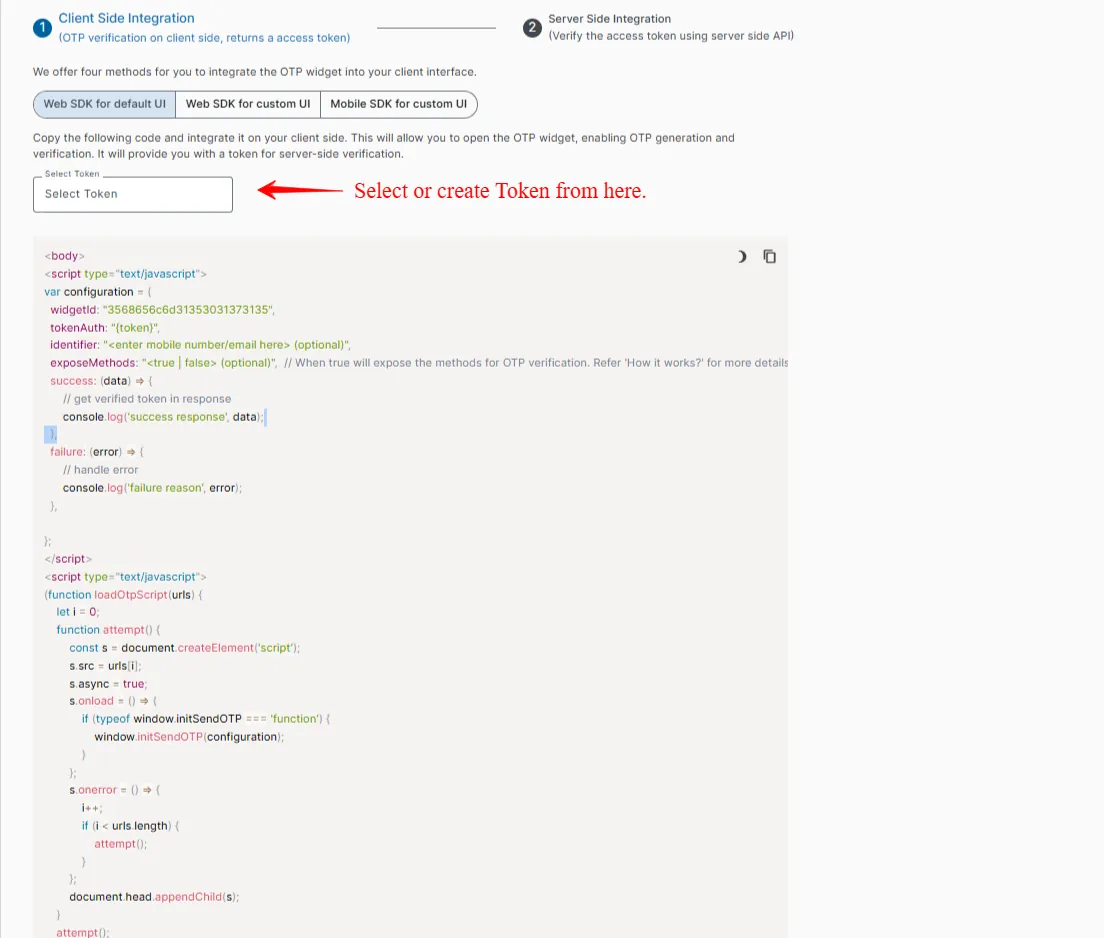This screenshot has height=938, width=1104.
Task: Click the s.onerror handler line
Action: 115,790
